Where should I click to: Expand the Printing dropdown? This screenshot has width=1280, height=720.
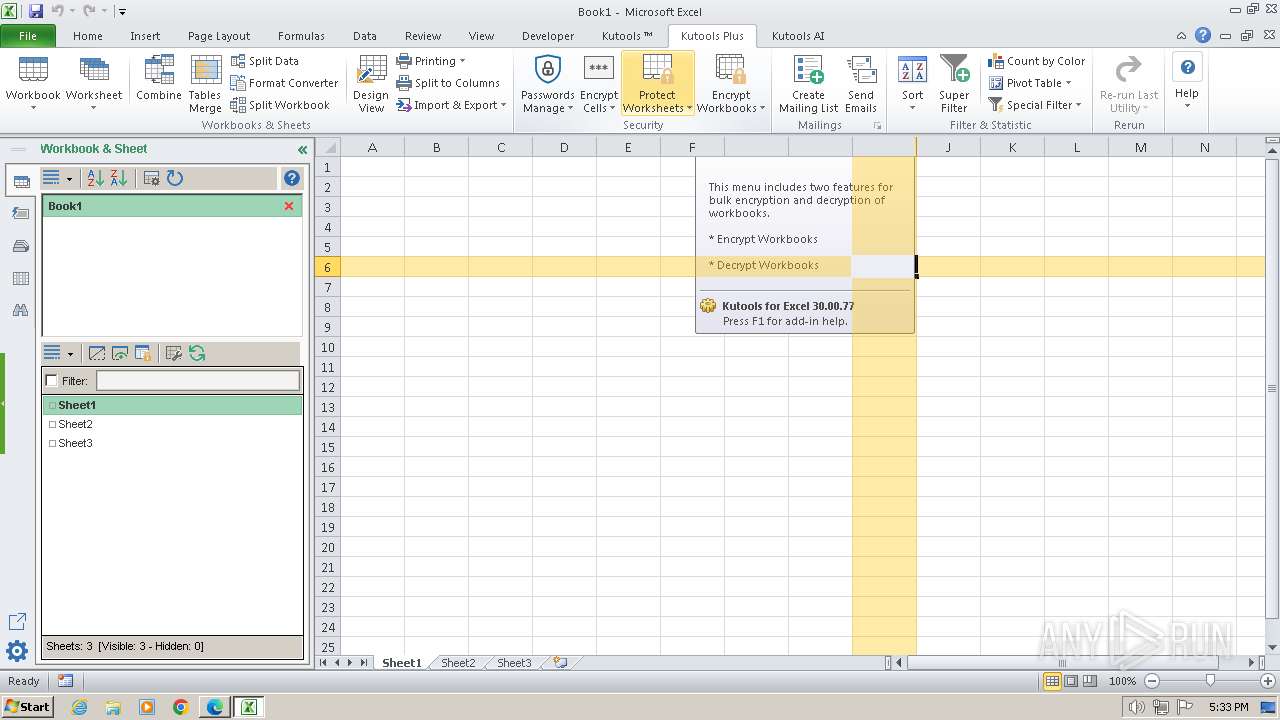click(431, 61)
